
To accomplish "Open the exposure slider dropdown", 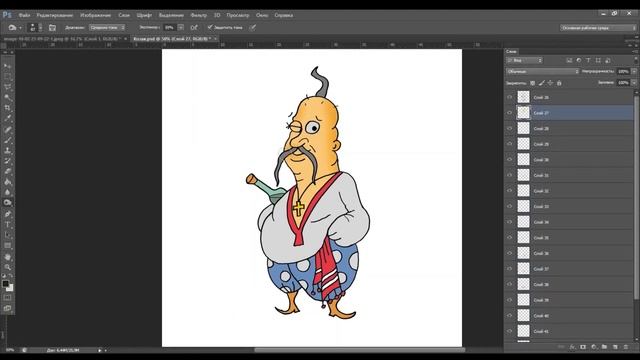I will (181, 28).
